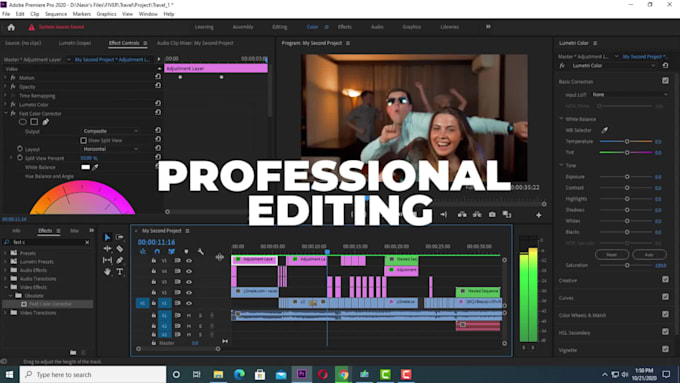Click the Export Frame camera icon
680x383 pixels.
click(x=492, y=215)
